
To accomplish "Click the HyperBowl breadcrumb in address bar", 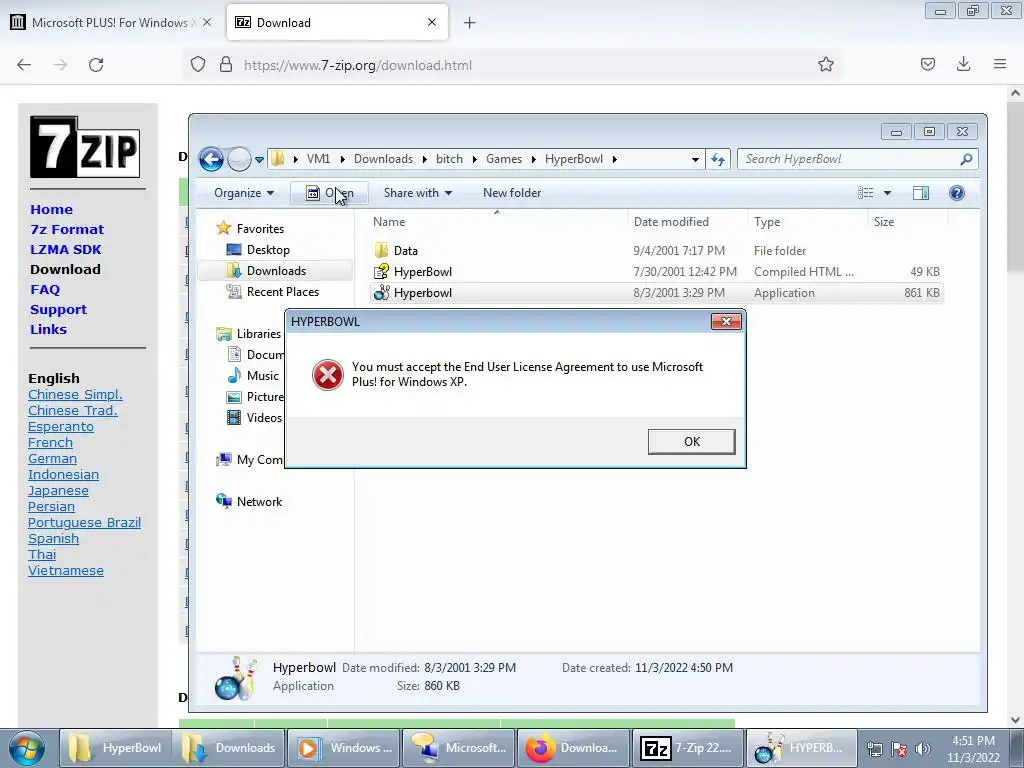I will tap(573, 159).
